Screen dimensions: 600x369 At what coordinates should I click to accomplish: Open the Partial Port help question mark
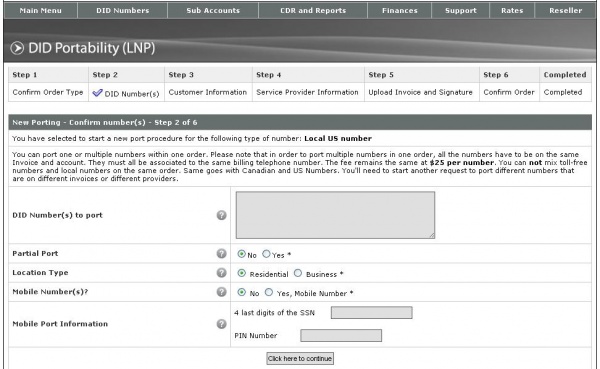tap(222, 253)
